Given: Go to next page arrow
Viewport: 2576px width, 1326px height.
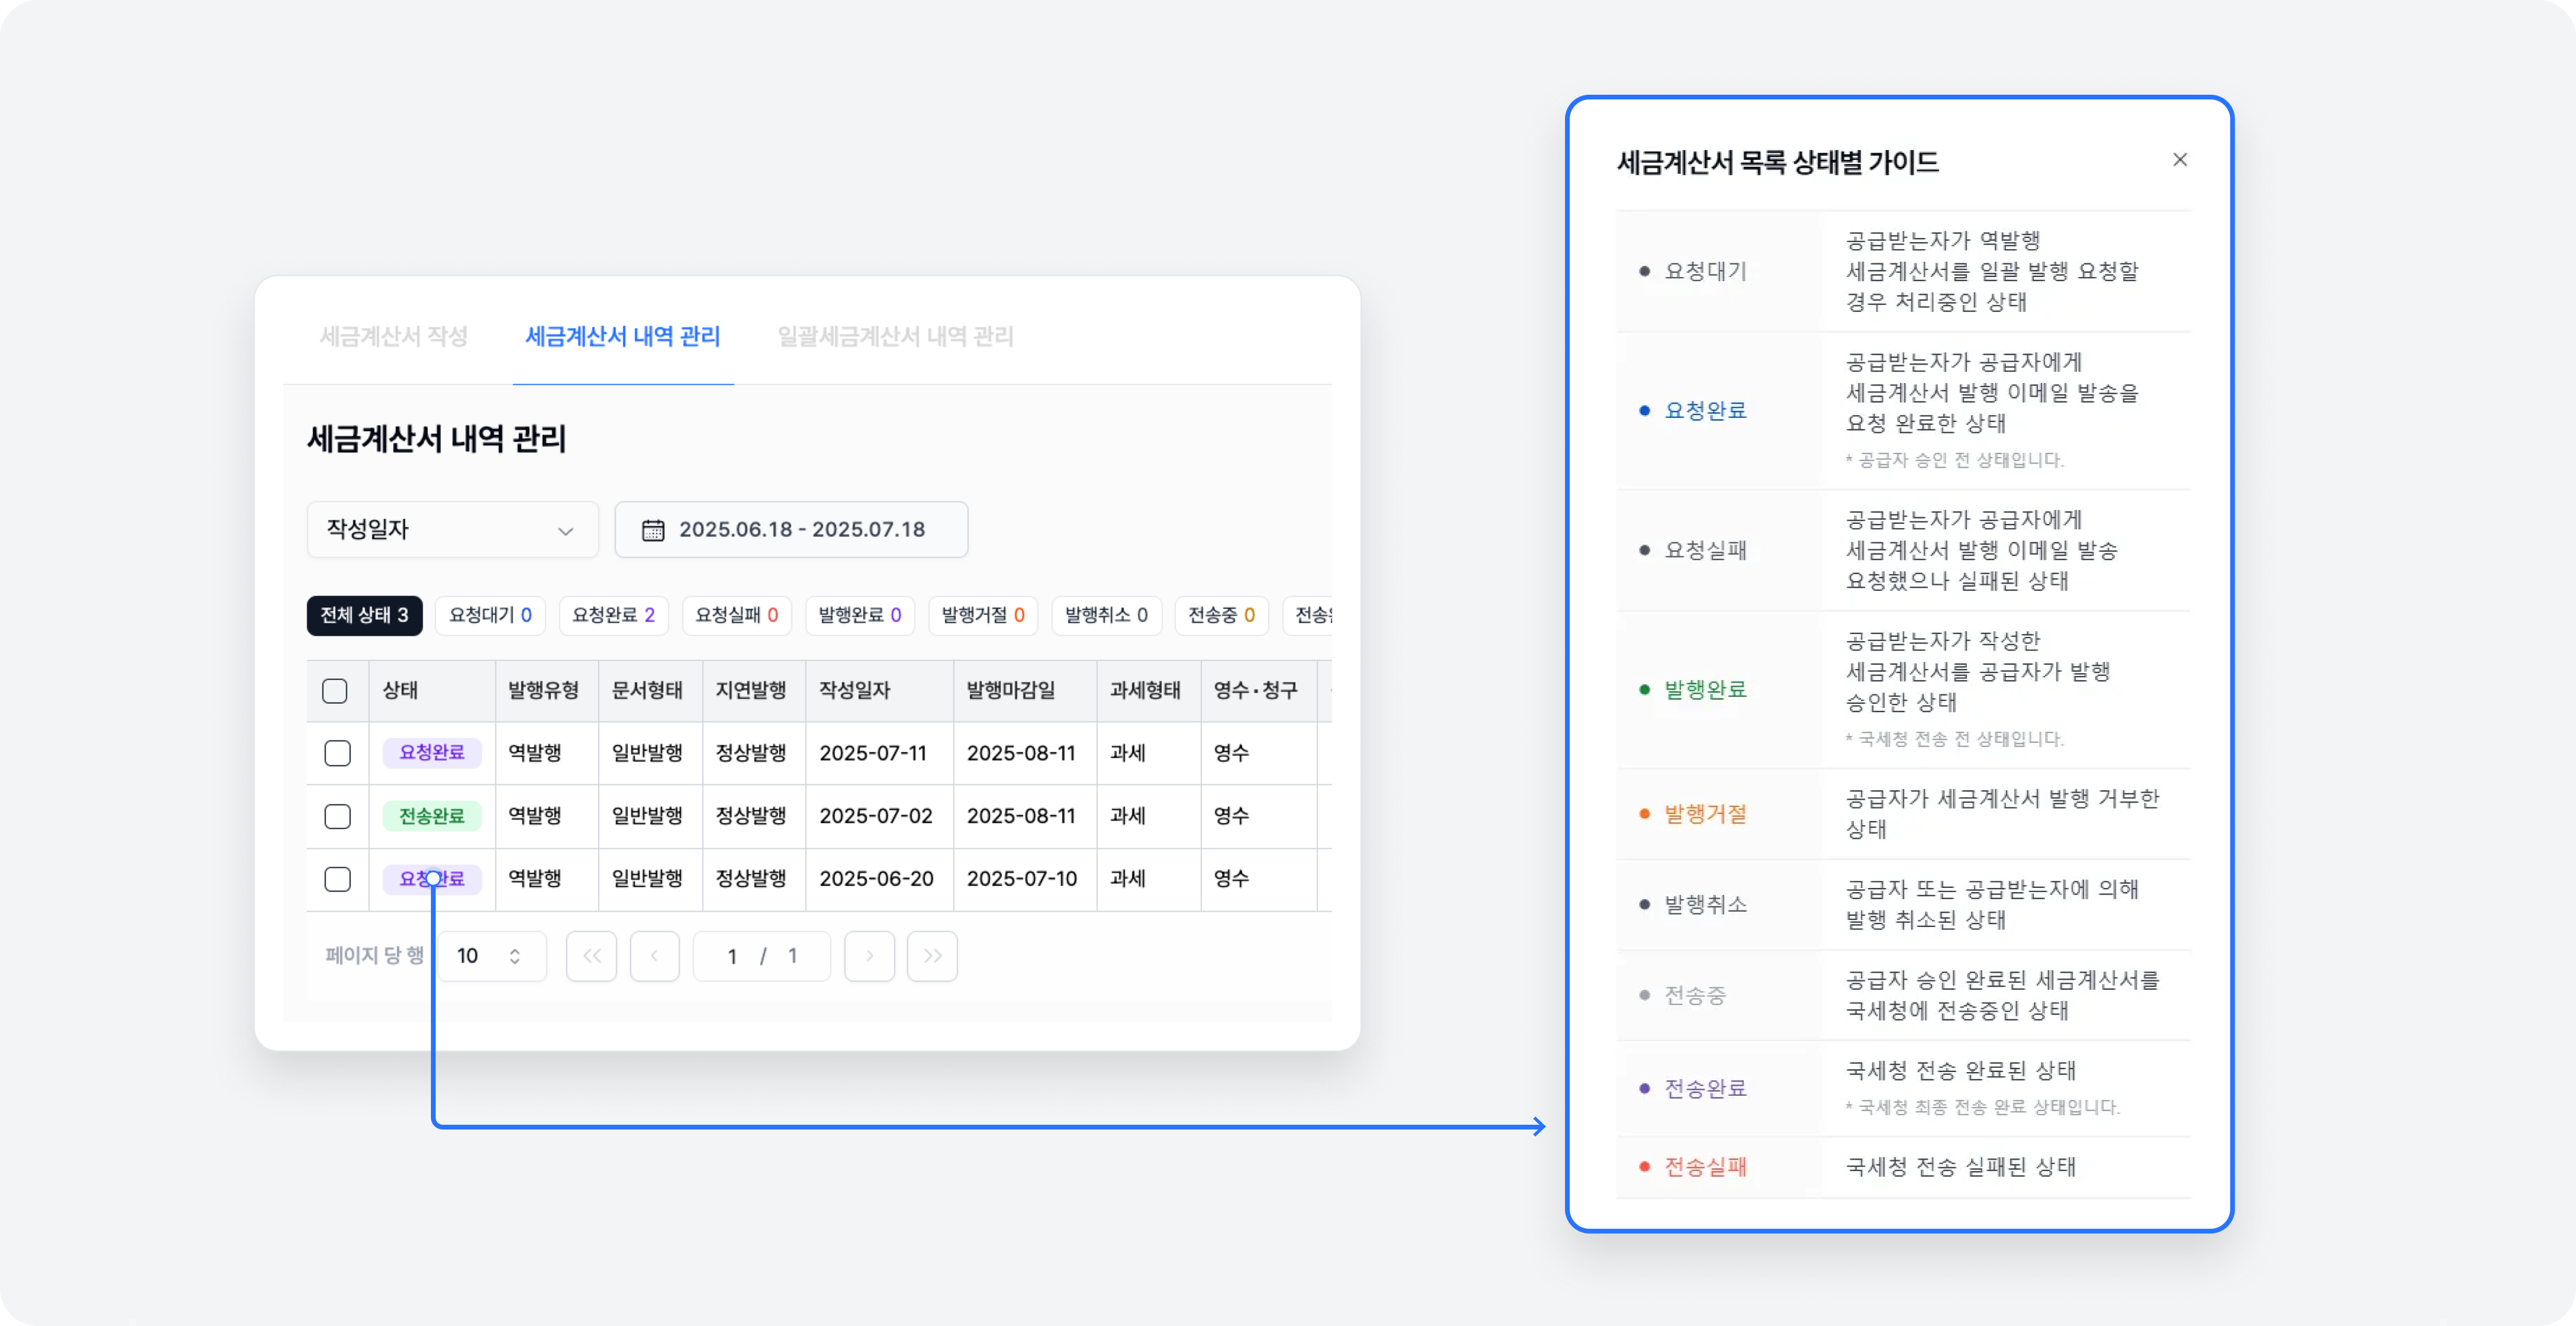Looking at the screenshot, I should coord(869,956).
